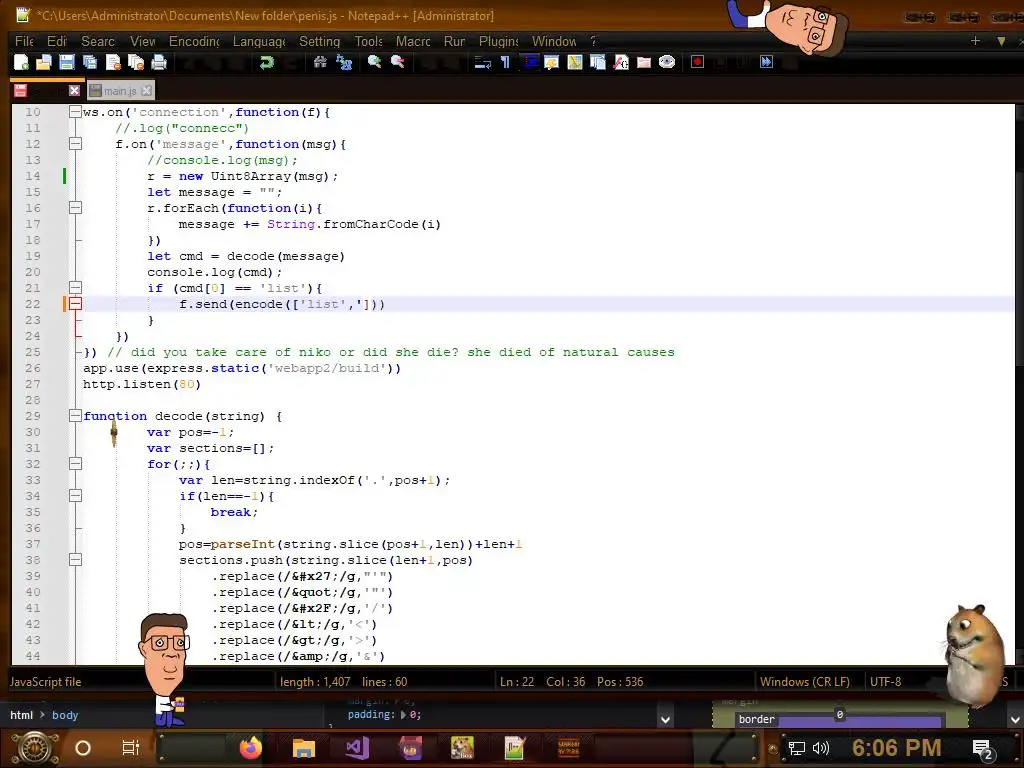1024x768 pixels.
Task: Open the Encoding menu
Action: [194, 41]
